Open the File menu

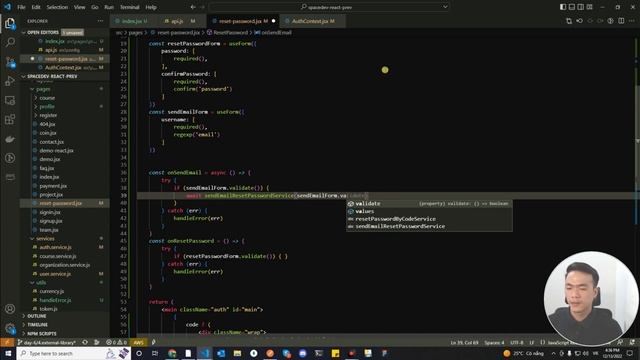21,7
